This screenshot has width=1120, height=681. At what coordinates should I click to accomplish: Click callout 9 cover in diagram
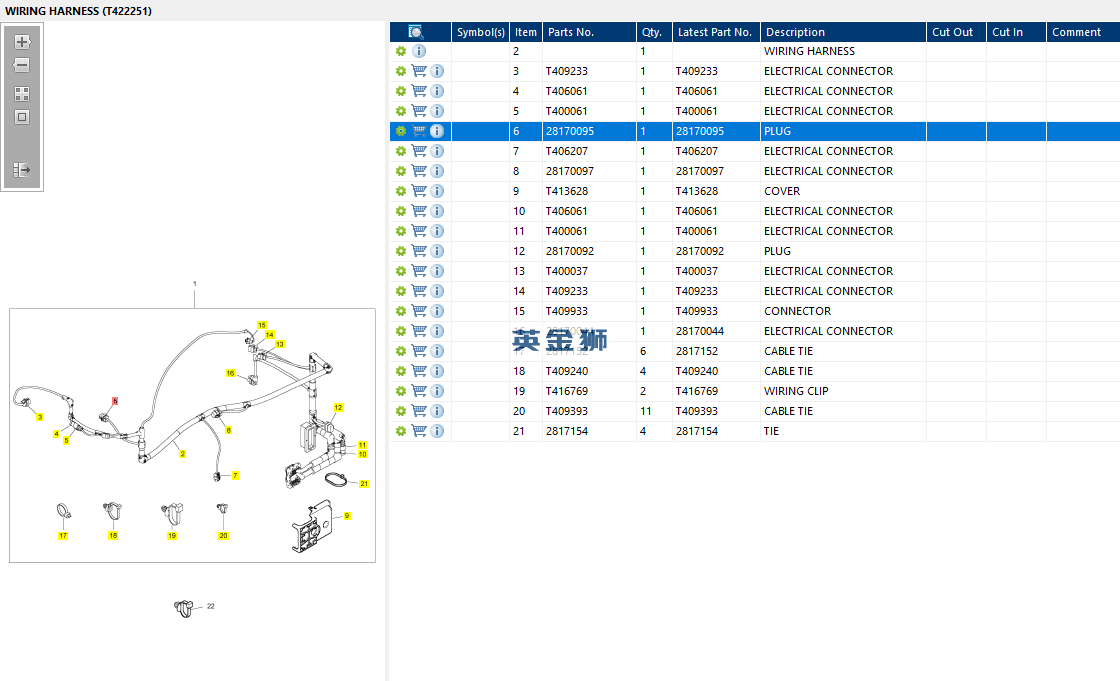click(x=347, y=515)
